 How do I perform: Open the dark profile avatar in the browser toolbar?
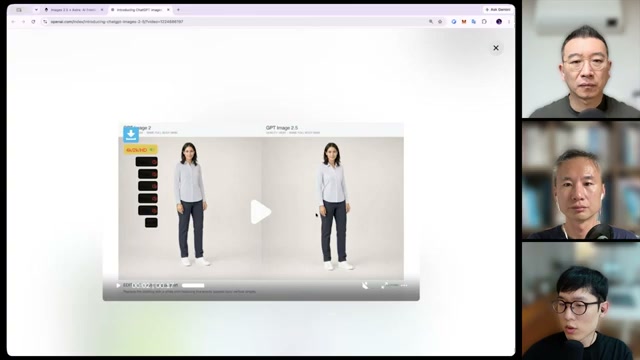point(499,22)
